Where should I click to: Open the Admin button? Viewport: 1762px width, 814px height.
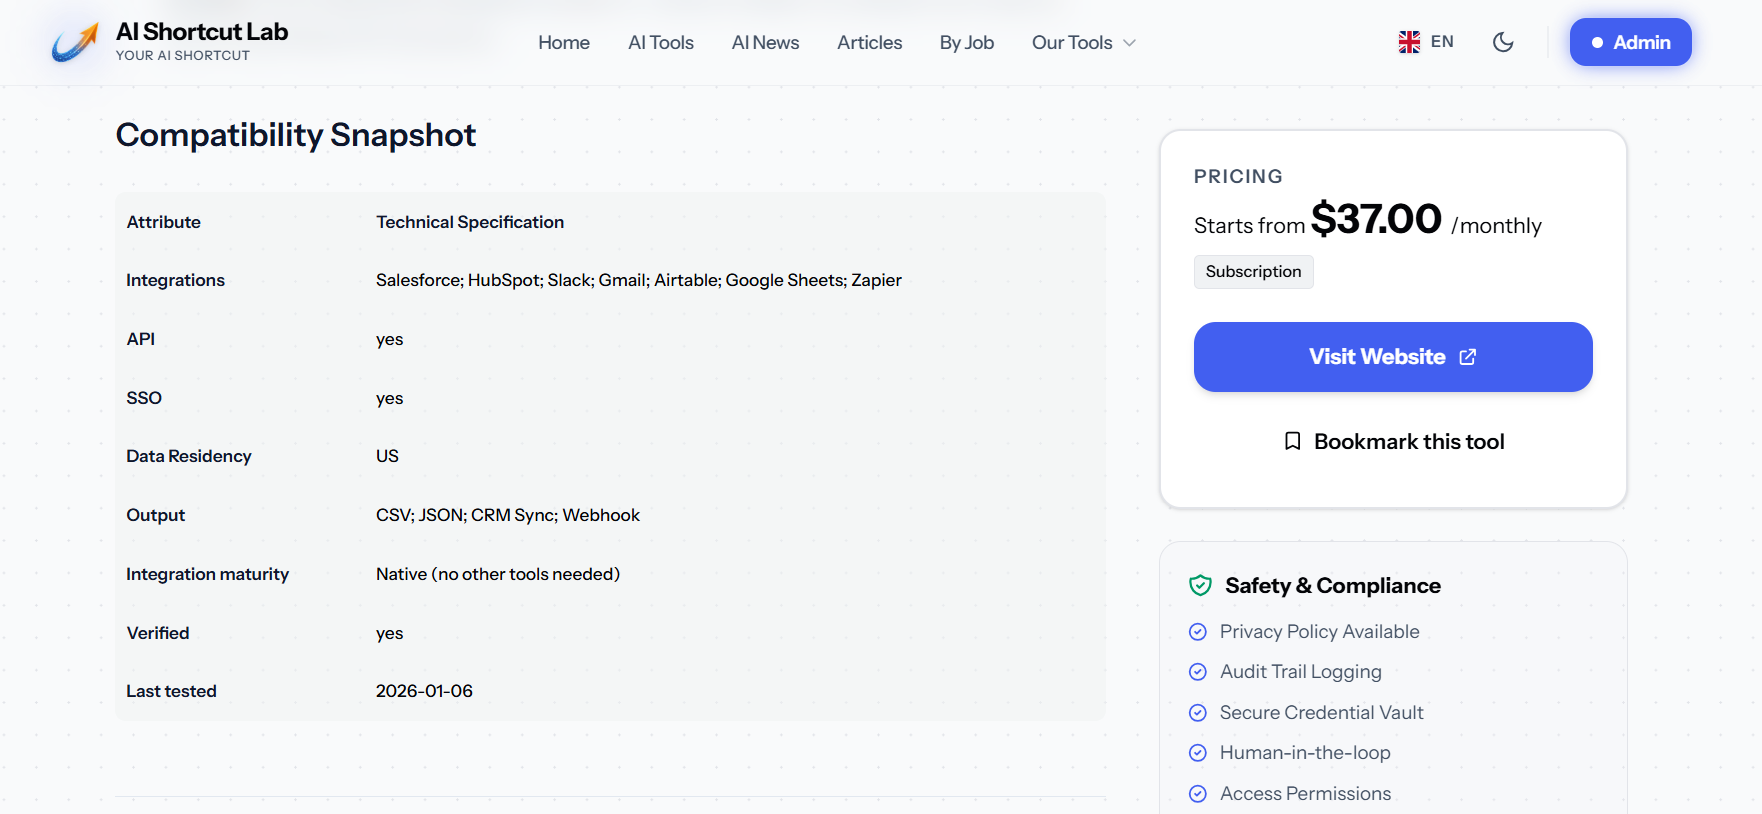pyautogui.click(x=1630, y=42)
